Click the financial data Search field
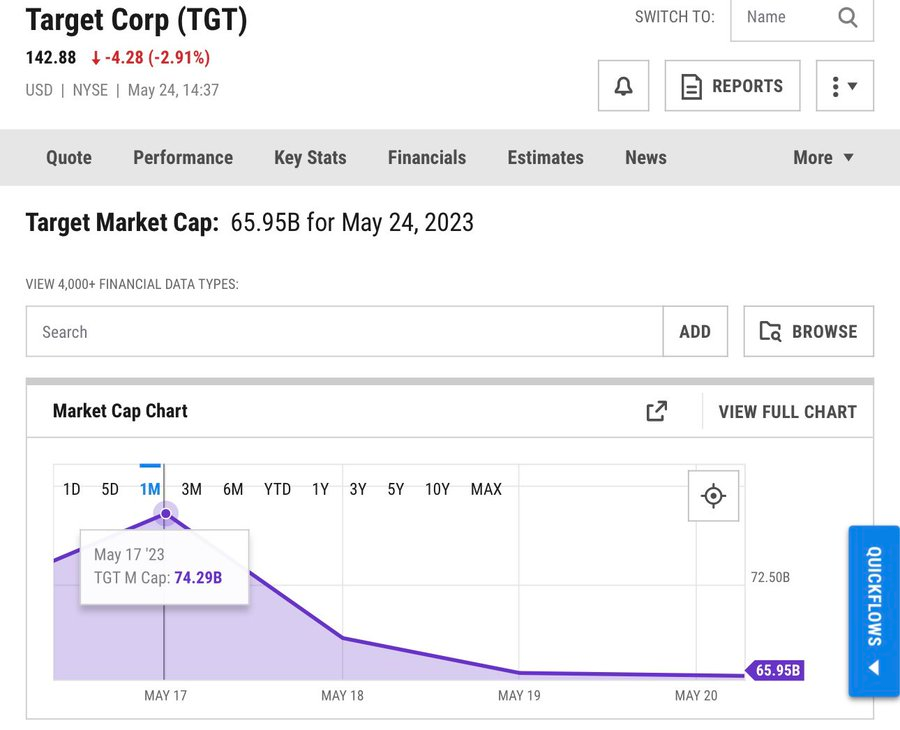This screenshot has height=730, width=900. [x=344, y=332]
